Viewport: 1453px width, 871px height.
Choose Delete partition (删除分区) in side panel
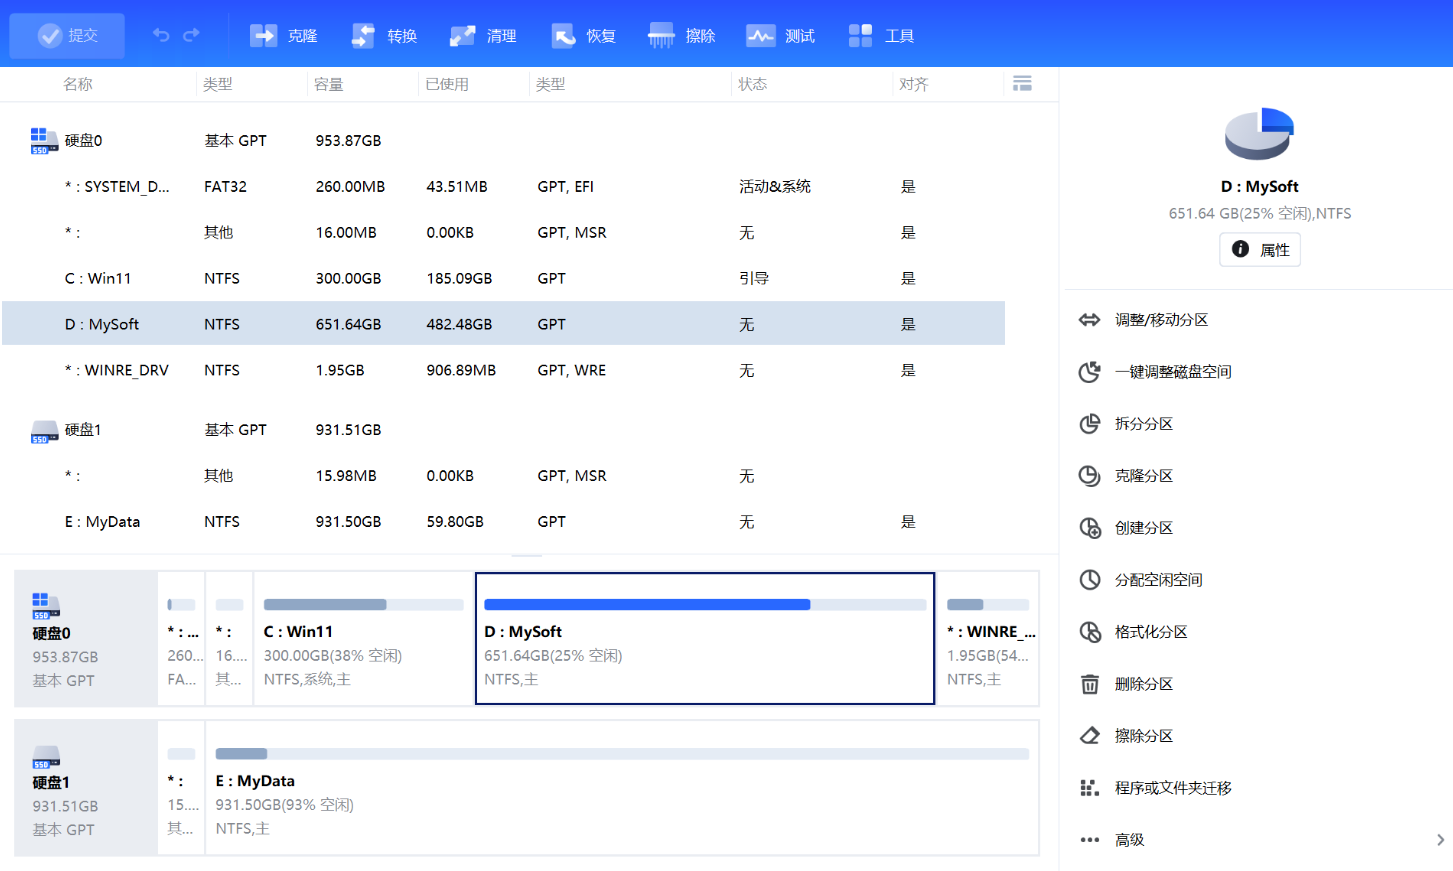click(1143, 684)
